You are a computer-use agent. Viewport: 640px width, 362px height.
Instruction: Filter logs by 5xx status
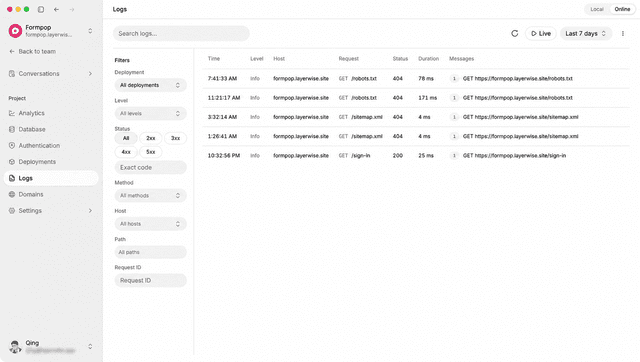pos(151,152)
